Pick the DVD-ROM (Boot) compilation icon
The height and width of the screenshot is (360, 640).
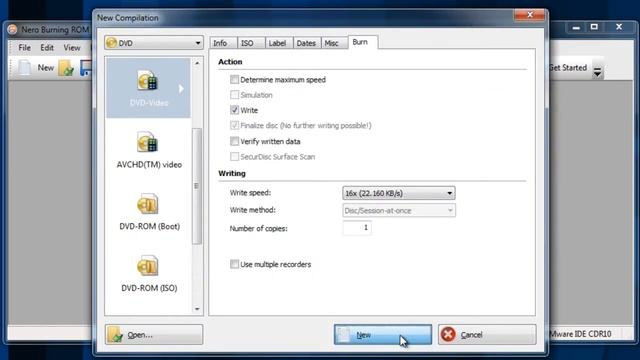[x=147, y=204]
